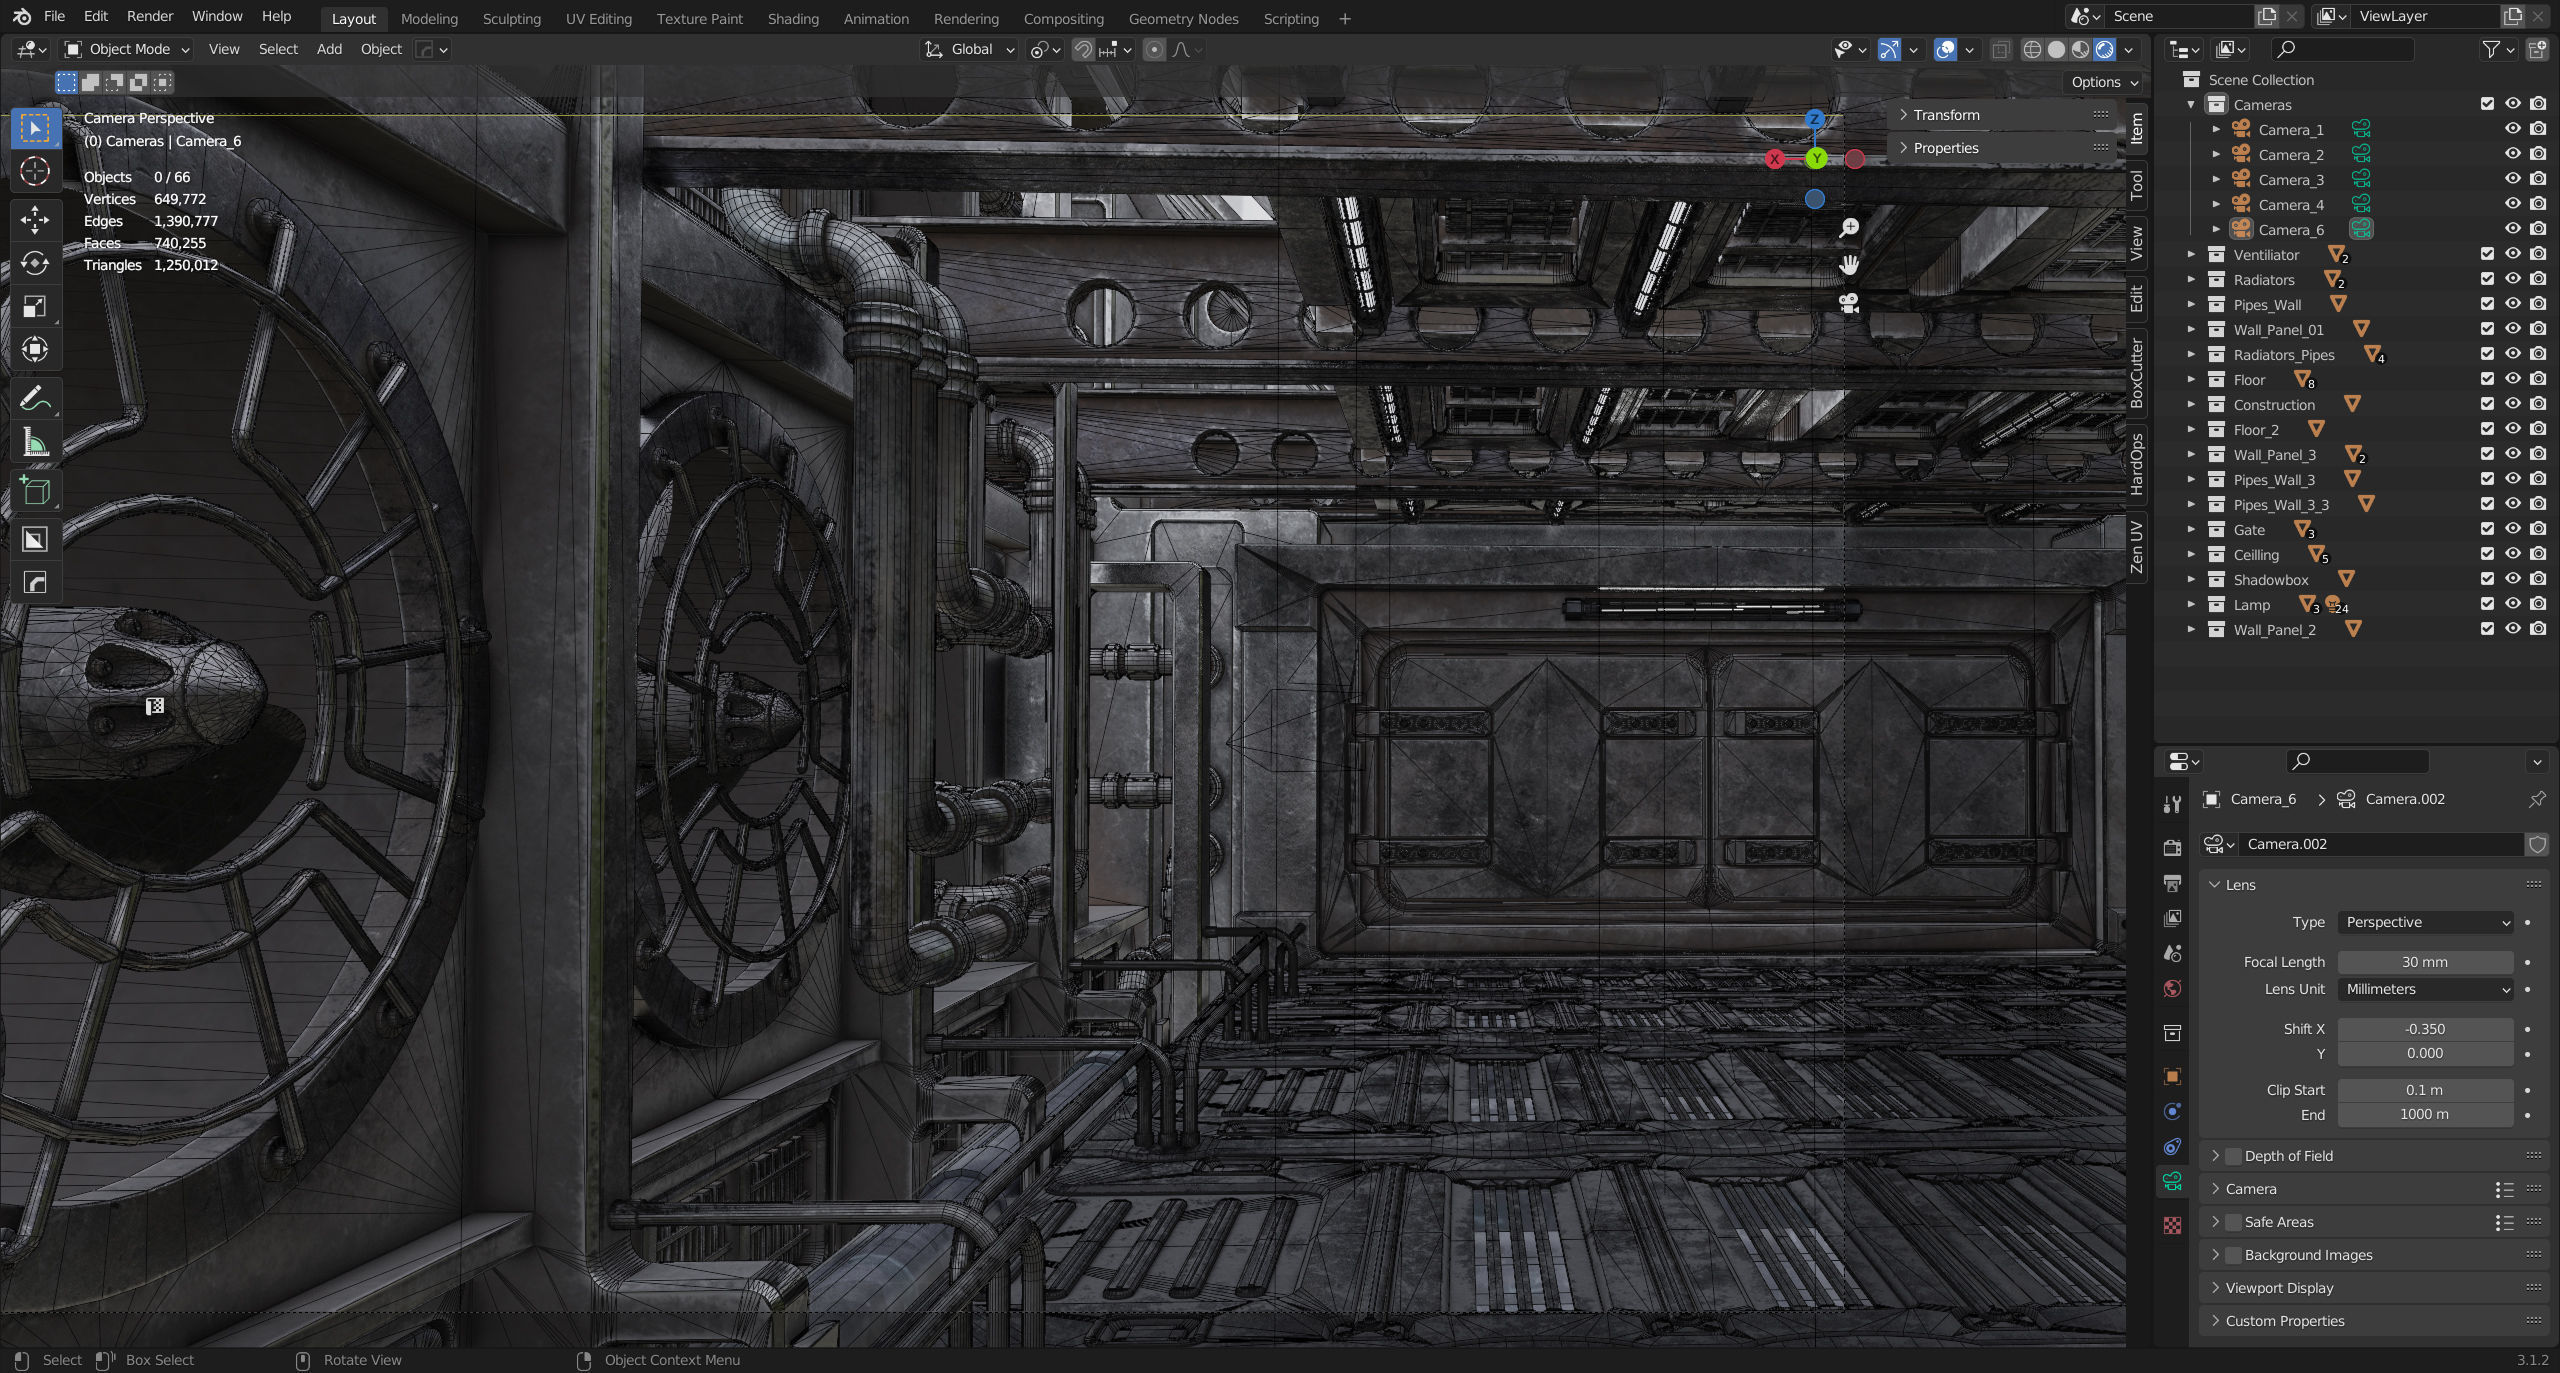The image size is (2560, 1373).
Task: Activate the Annotate pencil tool
Action: 35,398
